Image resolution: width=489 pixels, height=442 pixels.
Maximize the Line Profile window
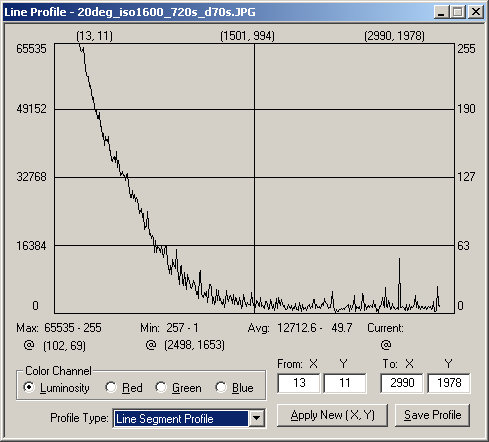tap(458, 12)
